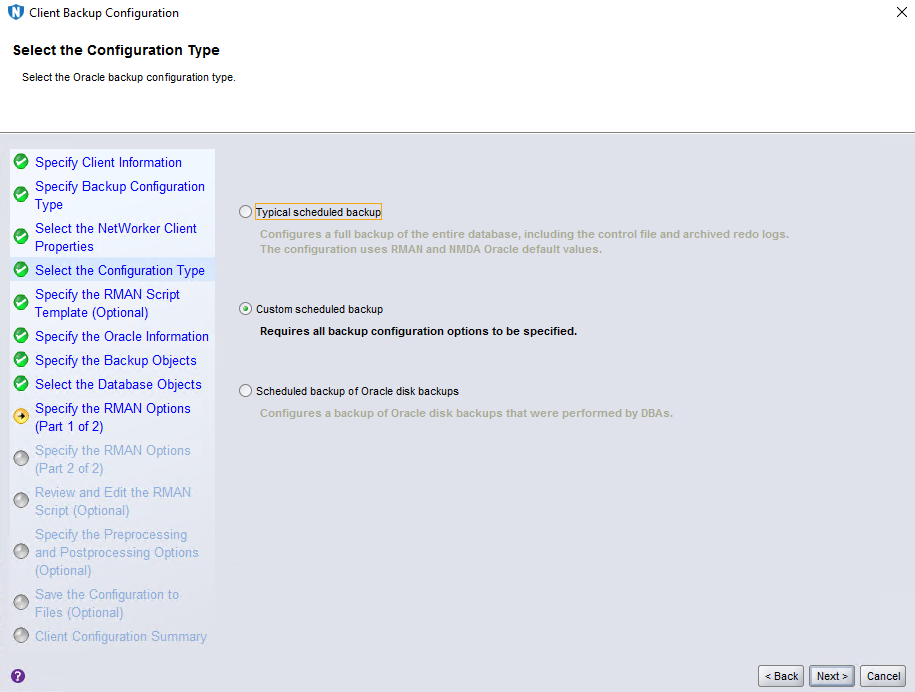915x692 pixels.
Task: Click the purple help question mark icon
Action: point(17,676)
